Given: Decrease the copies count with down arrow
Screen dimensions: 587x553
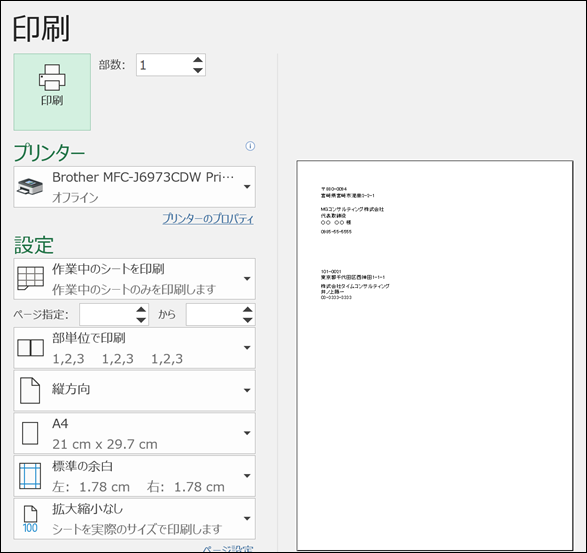Looking at the screenshot, I should 198,70.
